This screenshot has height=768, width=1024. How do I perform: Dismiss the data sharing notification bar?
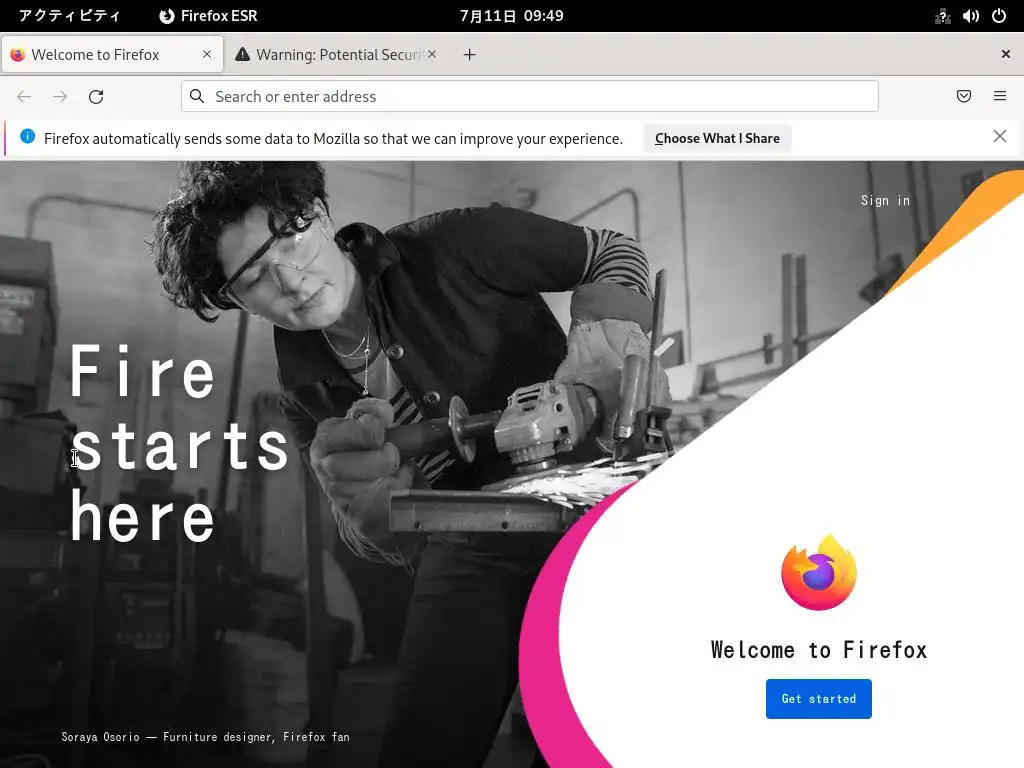[1000, 136]
